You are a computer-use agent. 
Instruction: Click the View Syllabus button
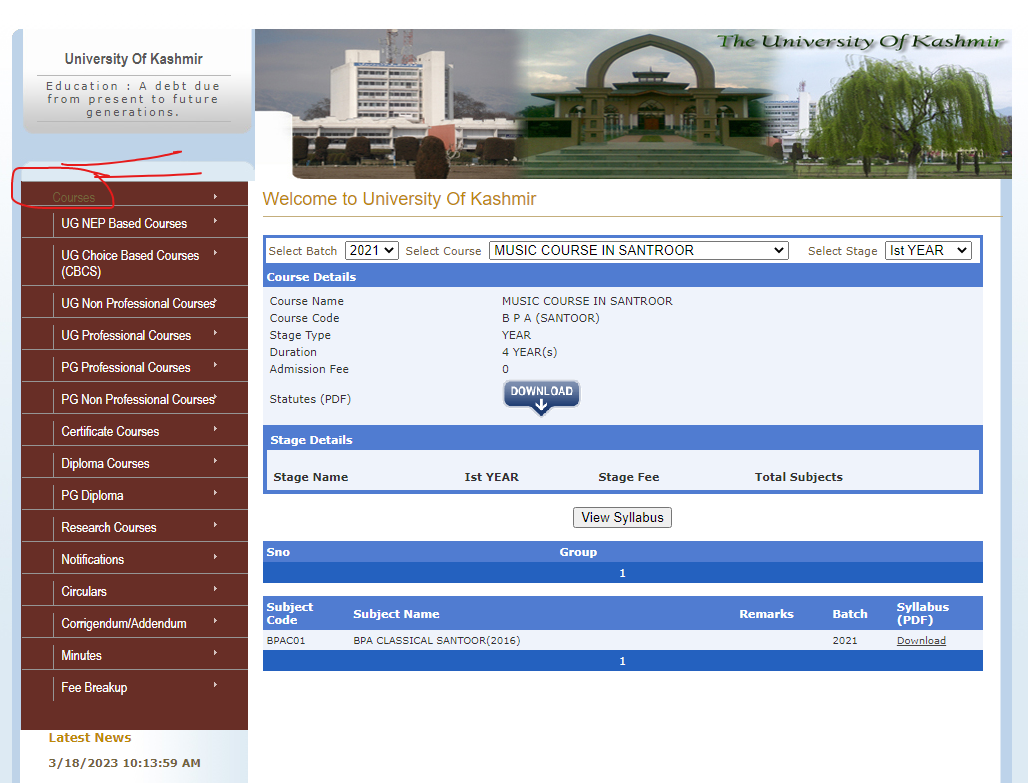[622, 517]
